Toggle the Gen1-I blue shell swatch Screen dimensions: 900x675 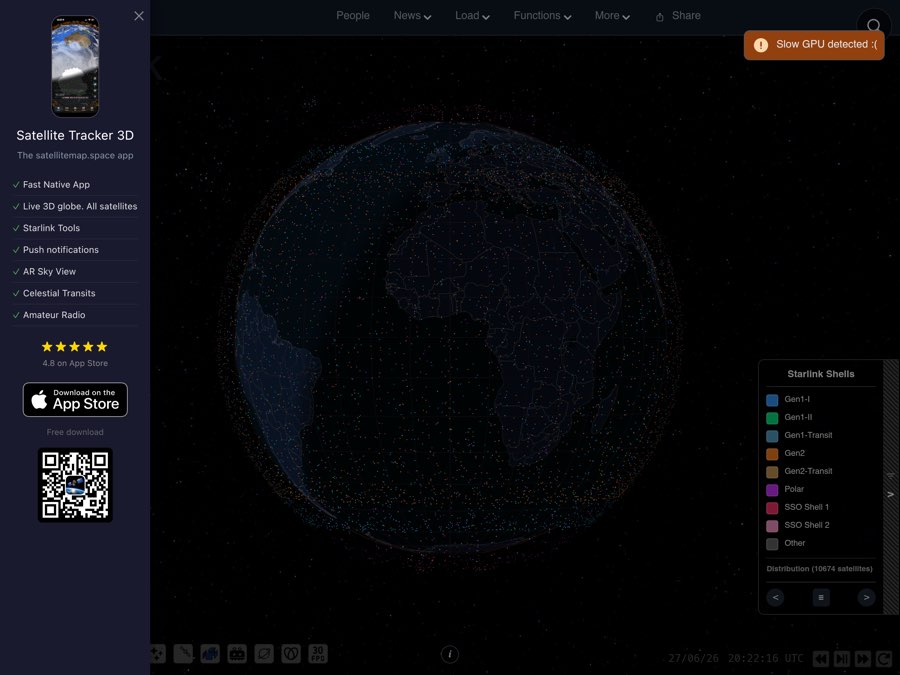772,399
